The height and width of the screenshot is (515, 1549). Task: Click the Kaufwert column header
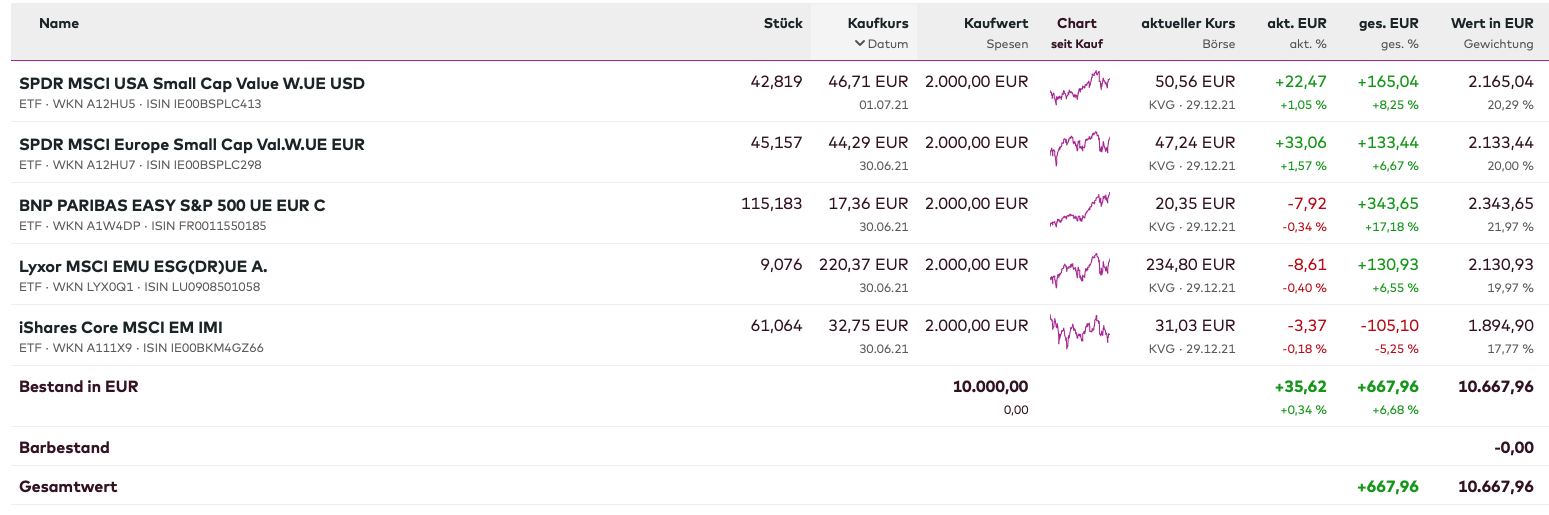coord(995,23)
